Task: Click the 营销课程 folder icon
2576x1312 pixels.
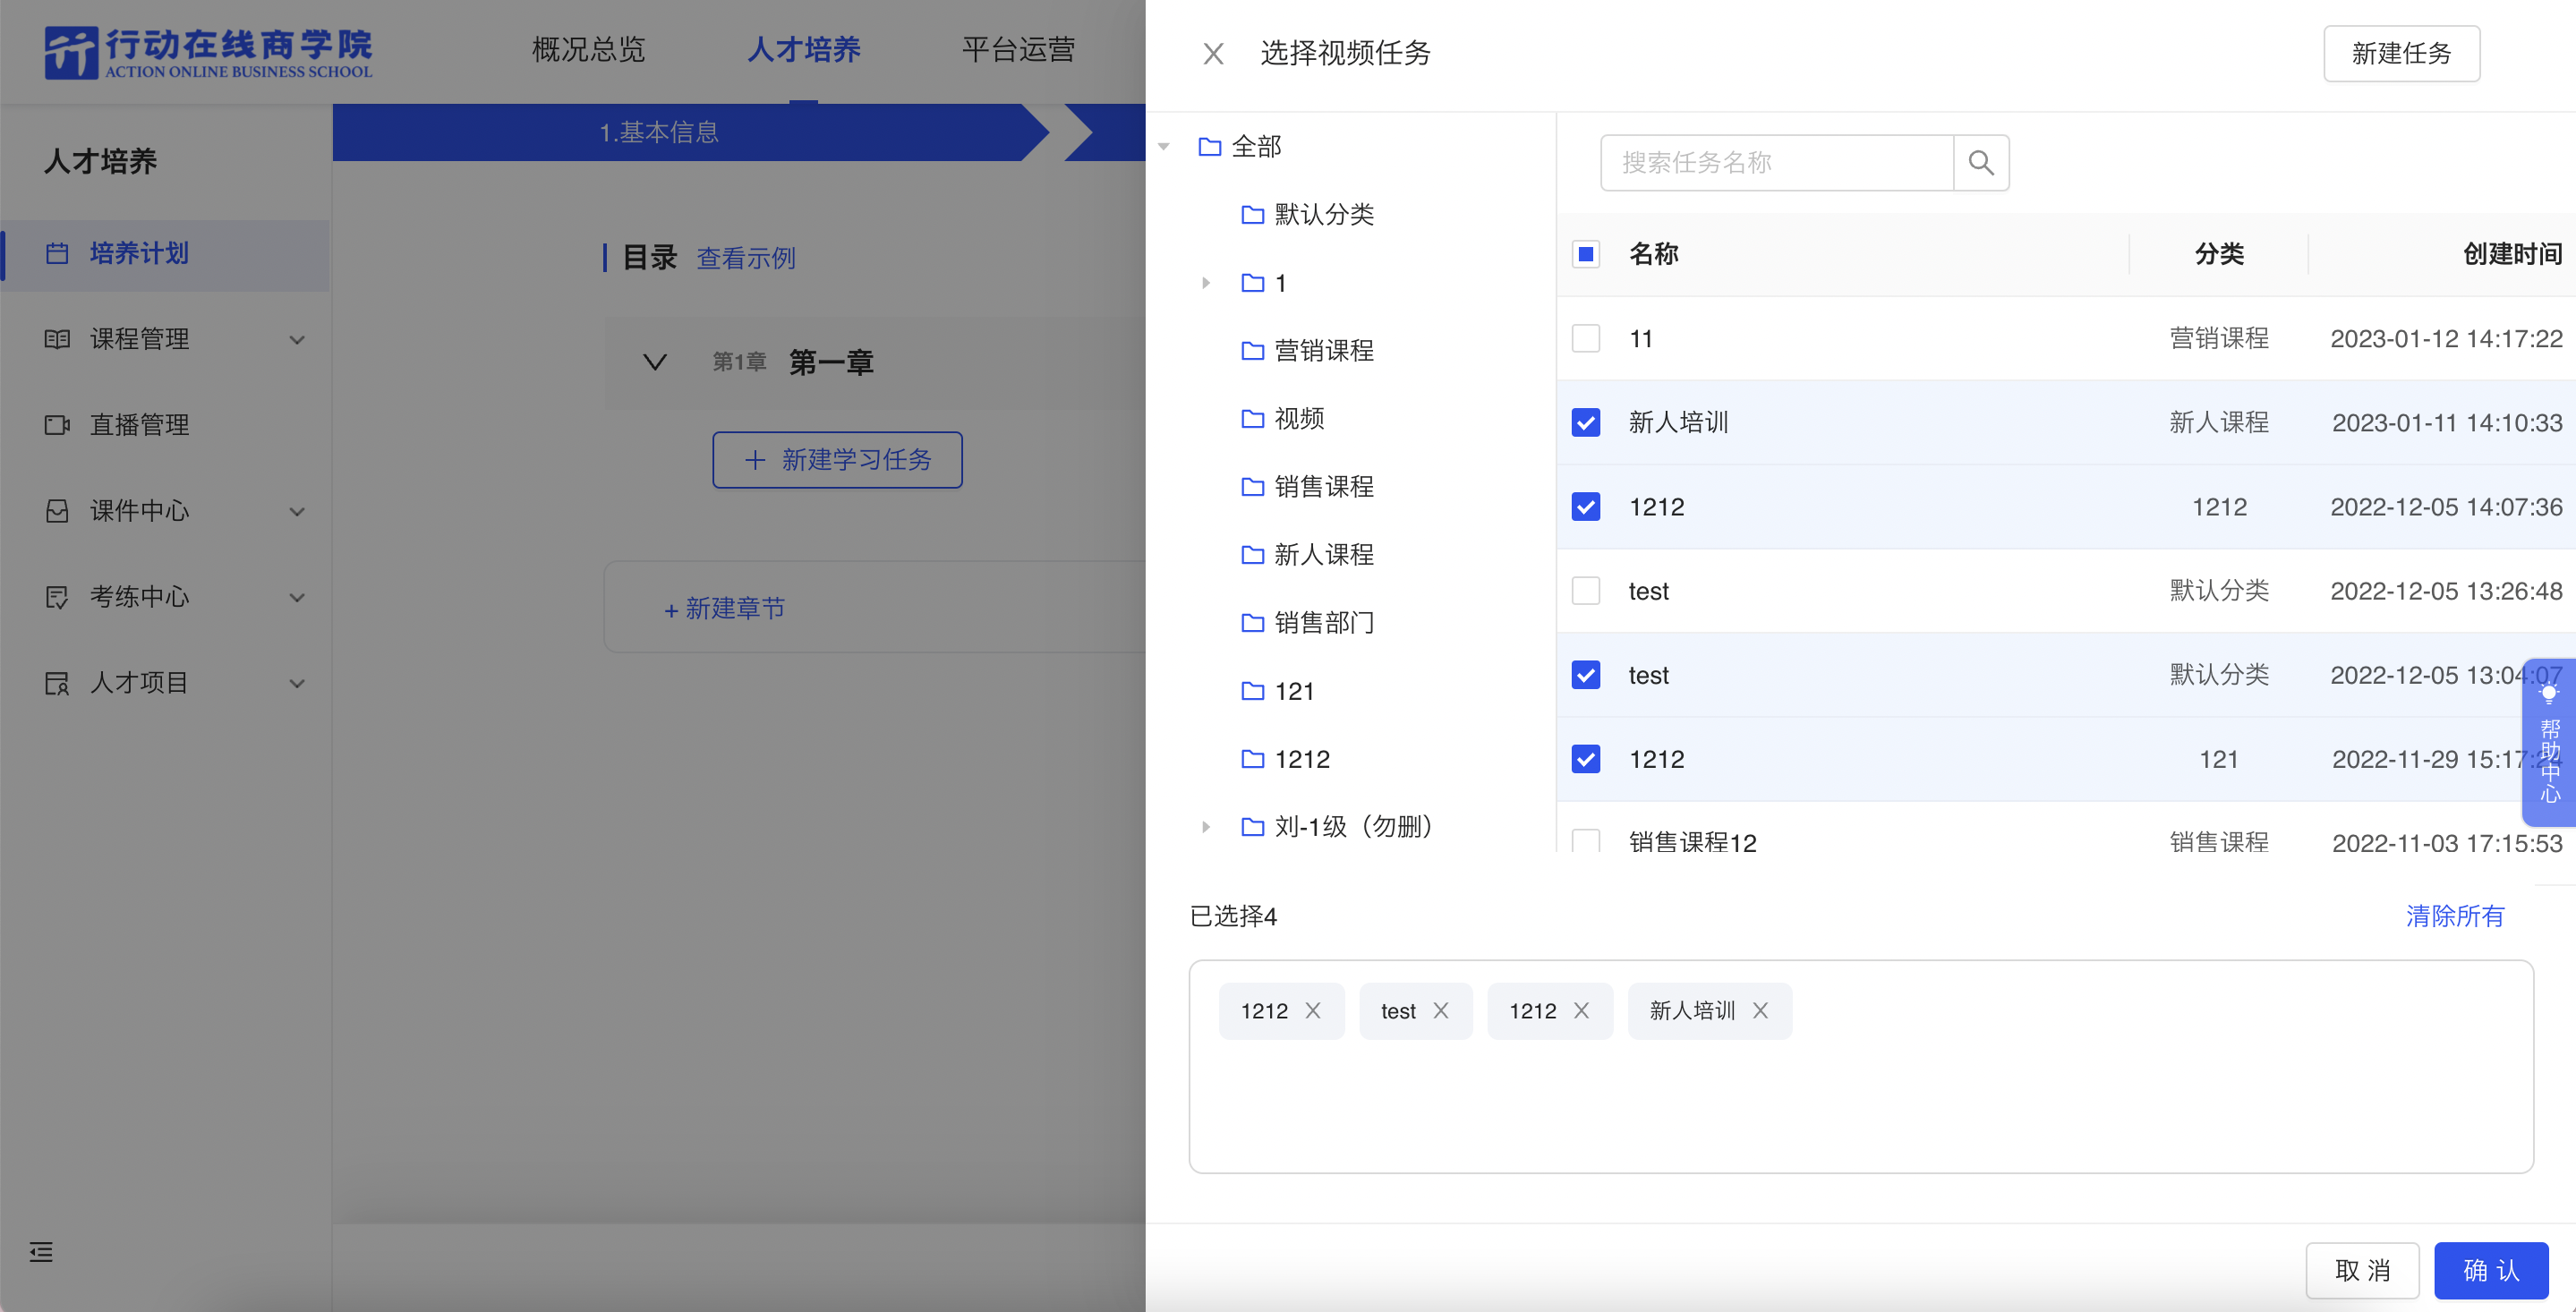Action: click(1253, 351)
